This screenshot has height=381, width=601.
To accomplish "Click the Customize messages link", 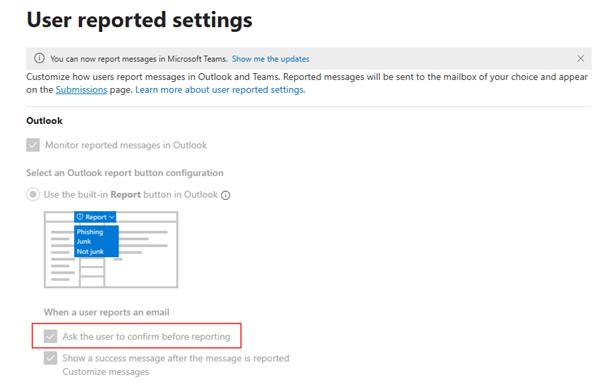I will (x=106, y=372).
